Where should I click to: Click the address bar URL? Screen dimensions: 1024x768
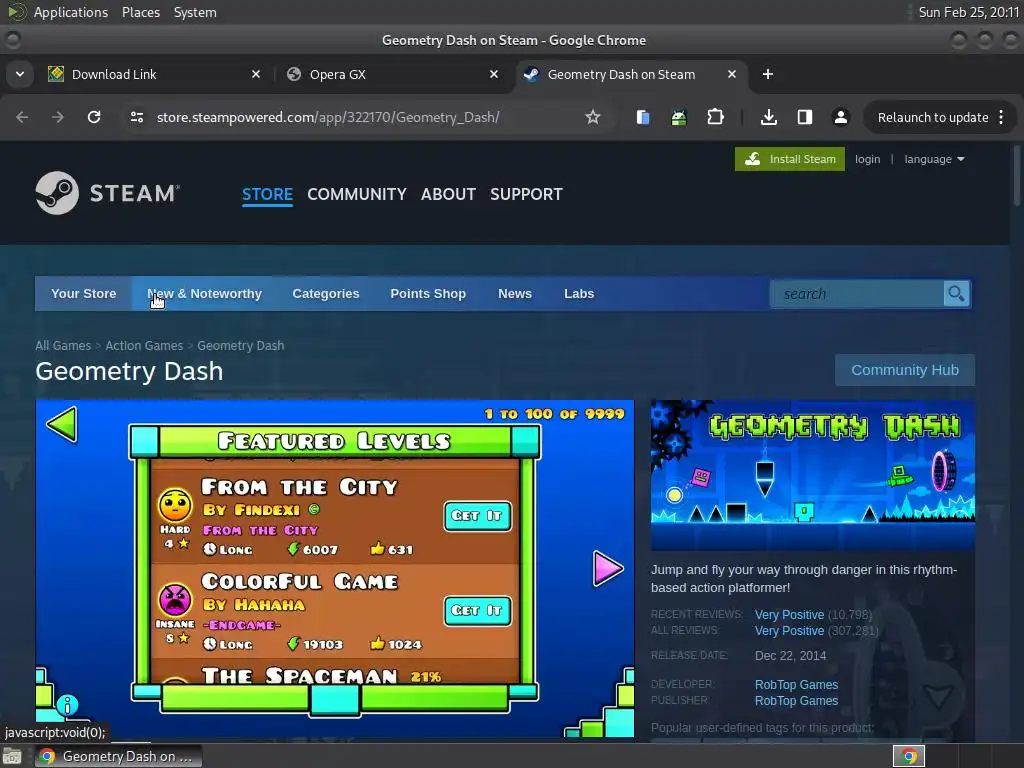pos(328,117)
